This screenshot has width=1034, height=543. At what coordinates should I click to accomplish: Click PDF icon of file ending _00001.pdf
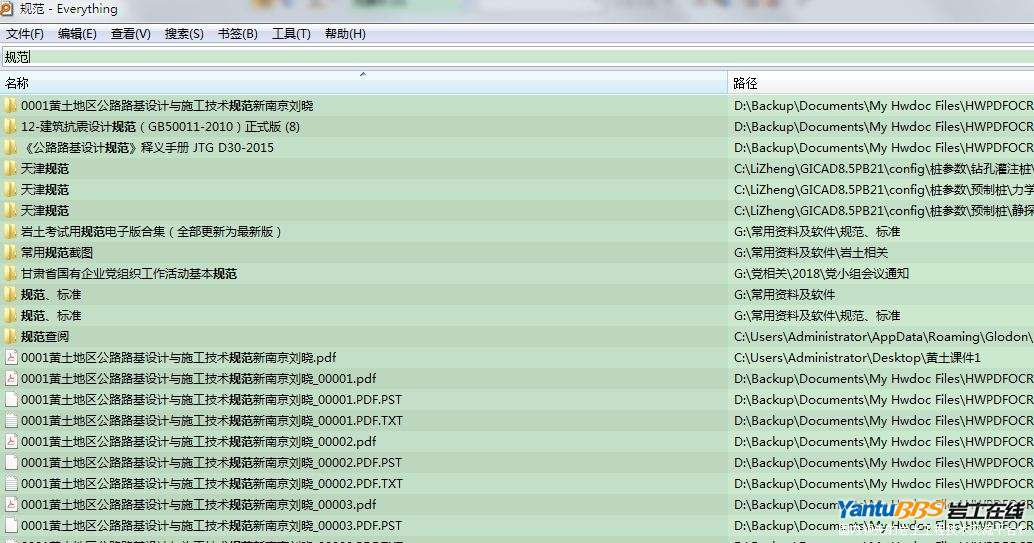coord(11,379)
